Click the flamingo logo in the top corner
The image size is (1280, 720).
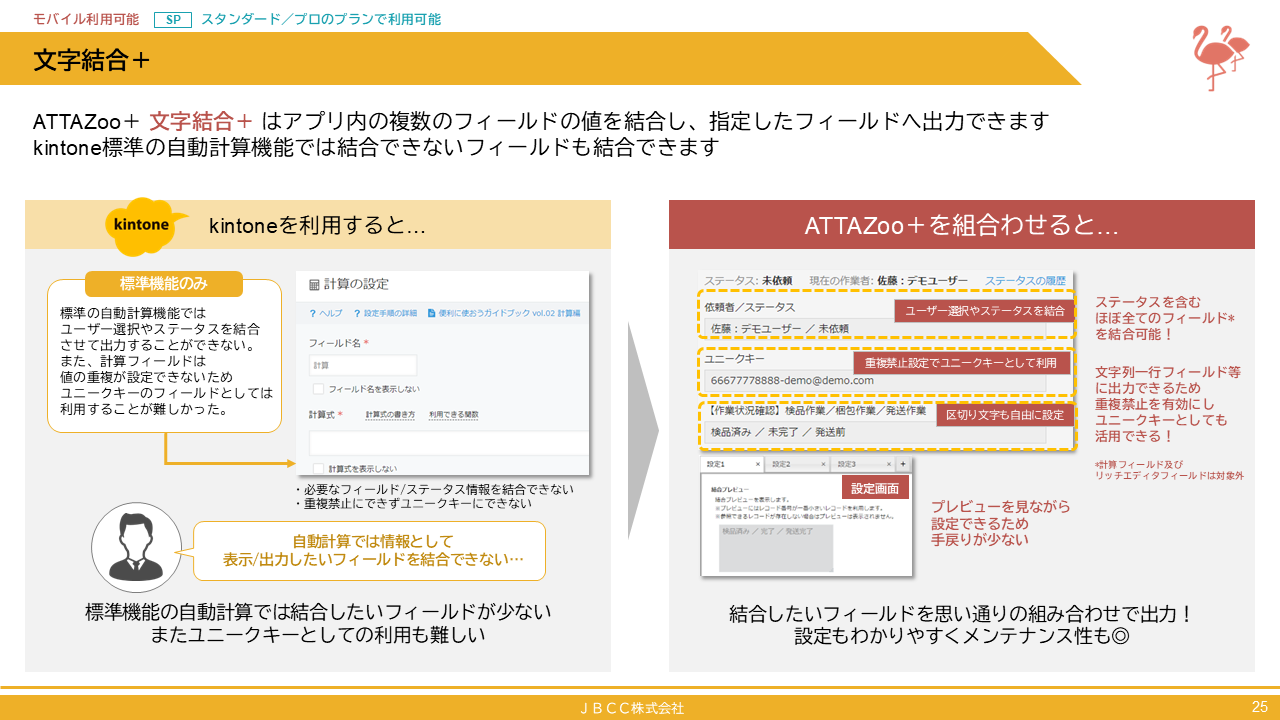1220,57
